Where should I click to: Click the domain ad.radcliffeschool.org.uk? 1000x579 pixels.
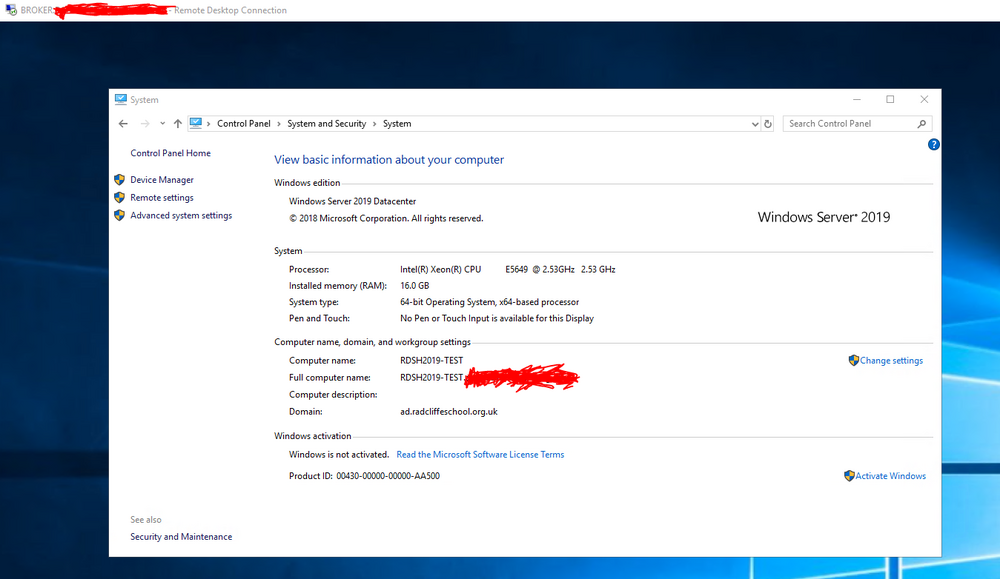[449, 412]
